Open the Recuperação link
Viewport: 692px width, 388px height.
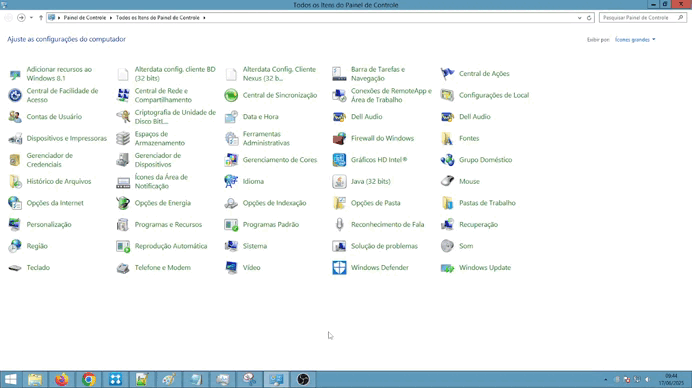[478, 225]
